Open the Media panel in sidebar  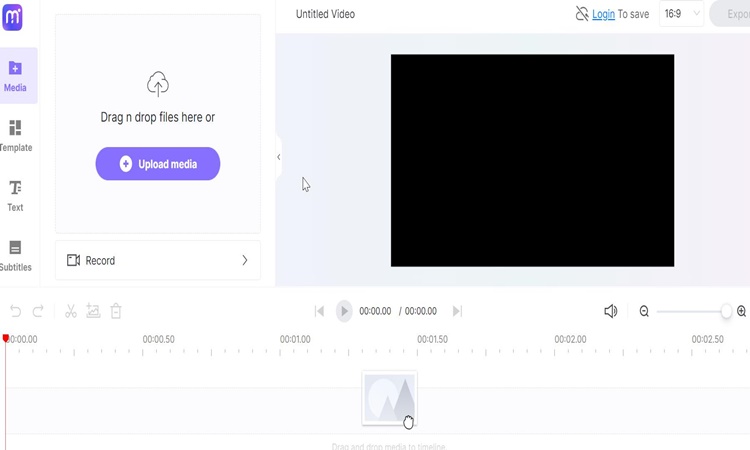16,76
